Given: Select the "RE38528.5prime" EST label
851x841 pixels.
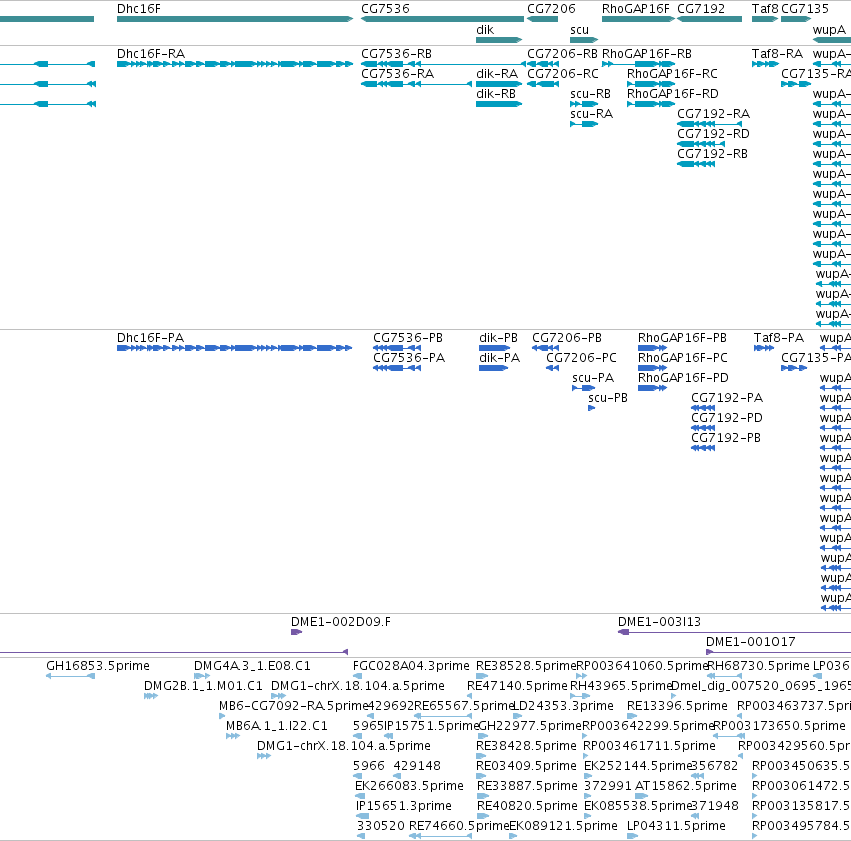Looking at the screenshot, I should click(x=526, y=666).
